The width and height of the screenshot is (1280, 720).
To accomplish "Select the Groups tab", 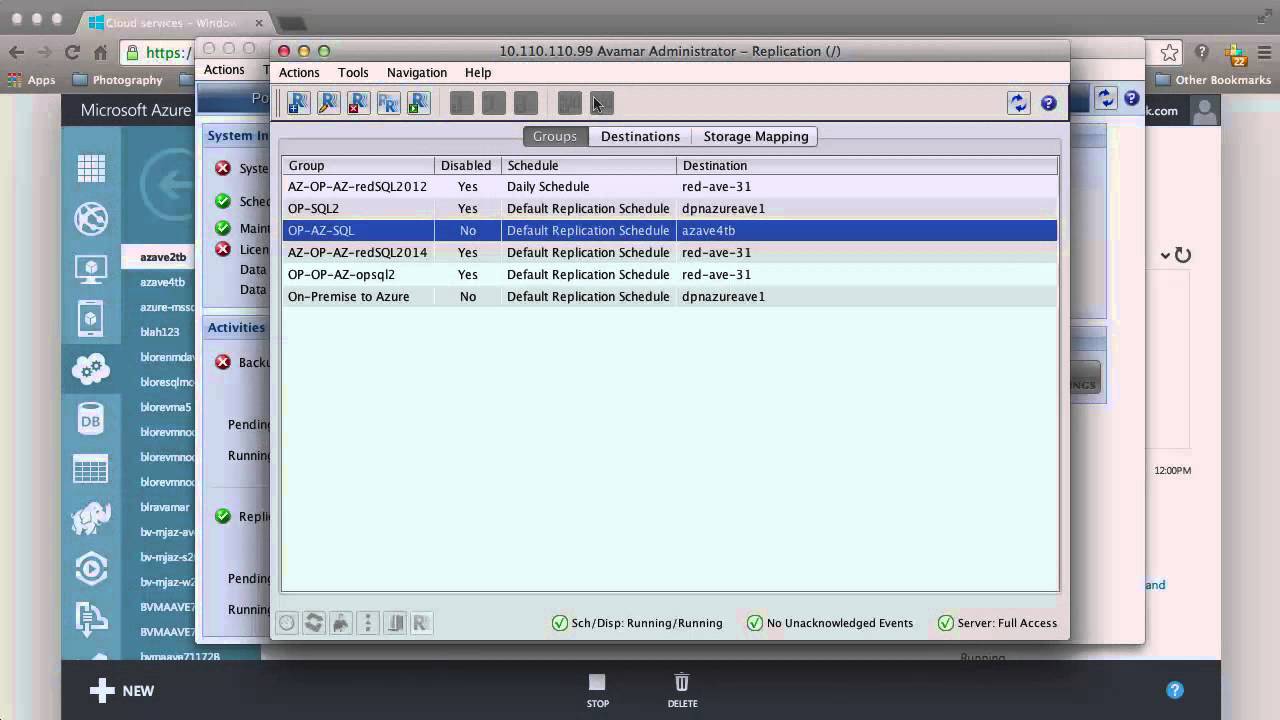I will [555, 136].
